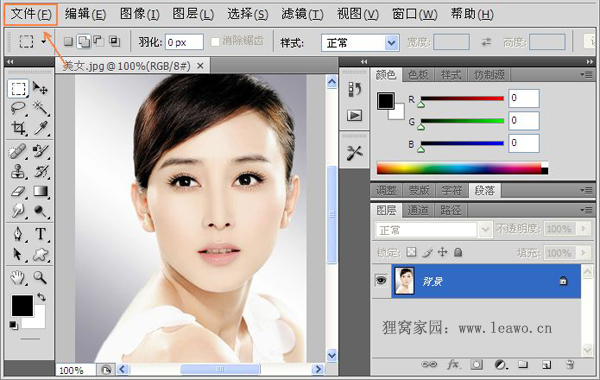This screenshot has width=600, height=380.
Task: Create a new layer icon
Action: pos(546,365)
